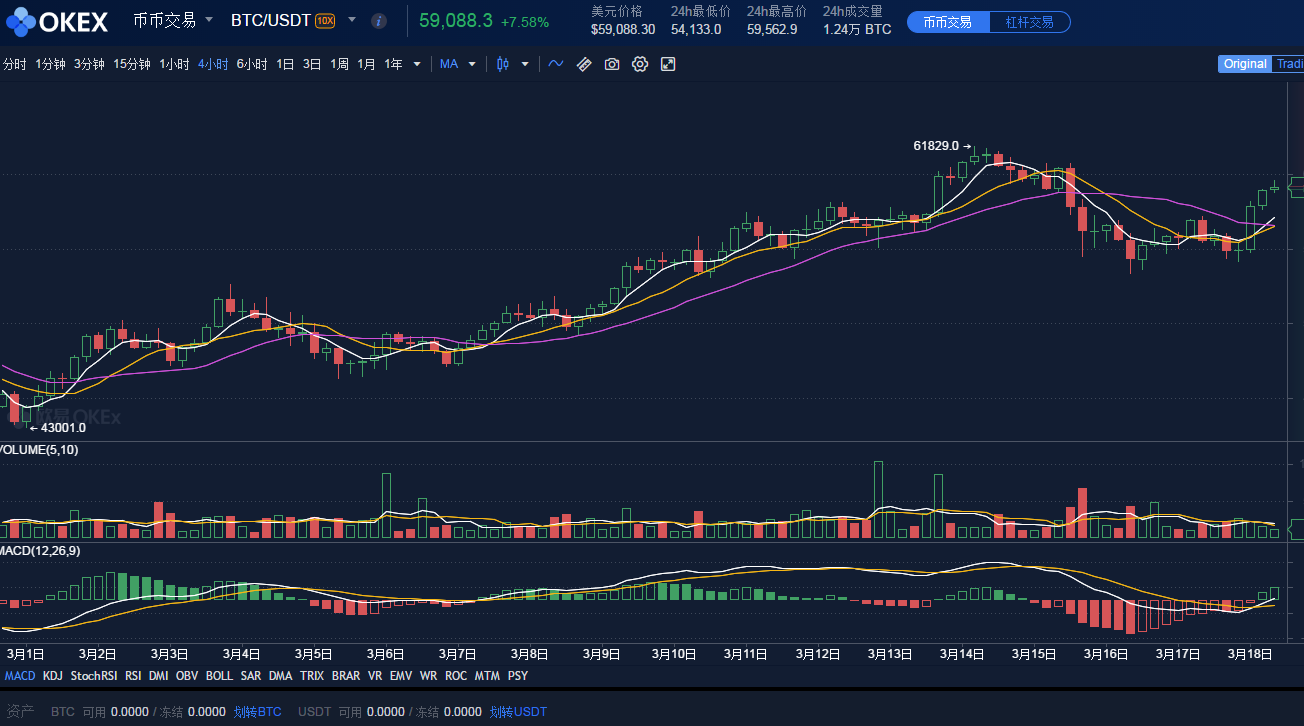This screenshot has height=726, width=1304.
Task: Take a chart snapshot with camera icon
Action: (612, 64)
